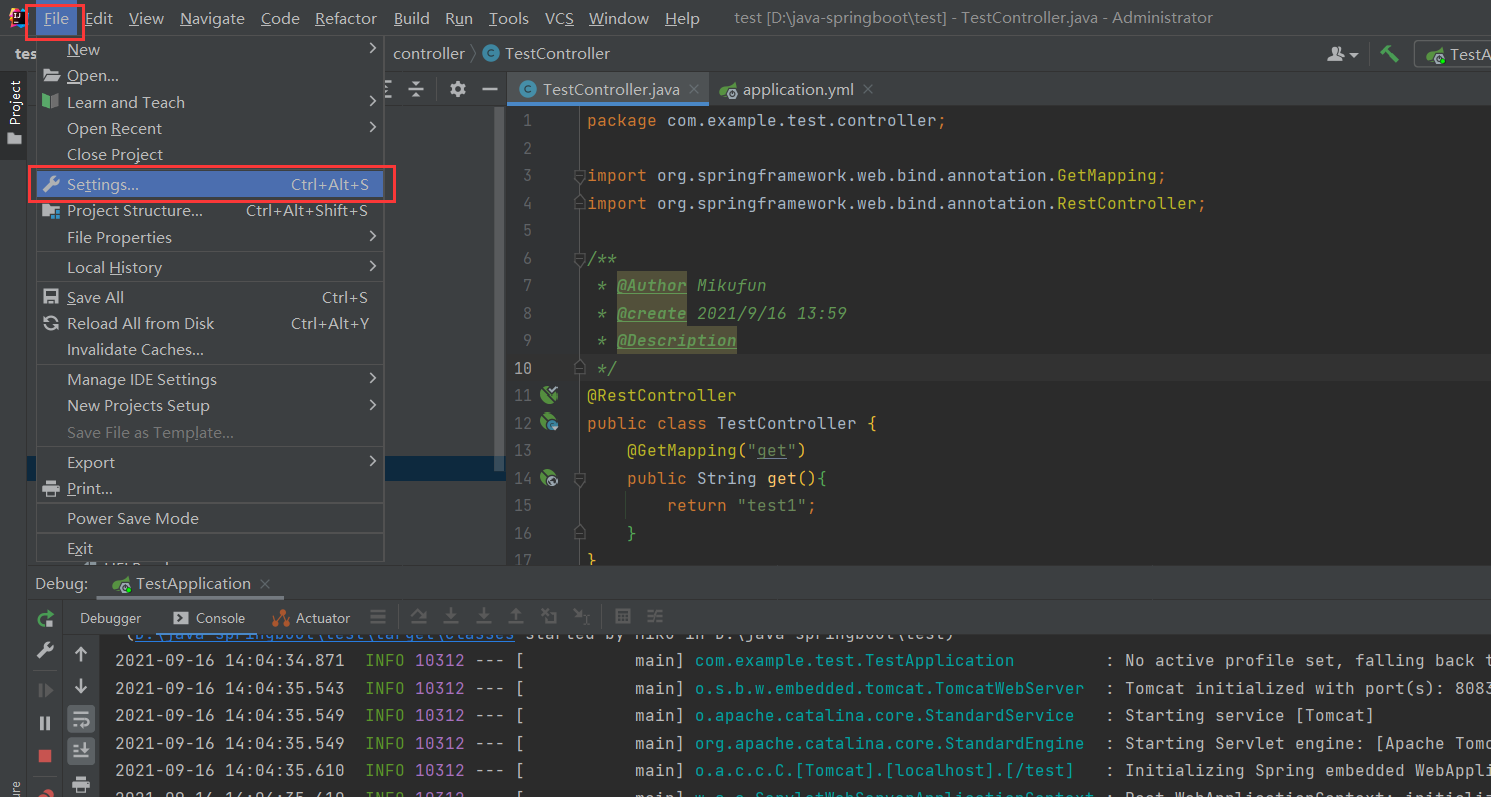
Task: Close the application.yml tab
Action: (868, 90)
